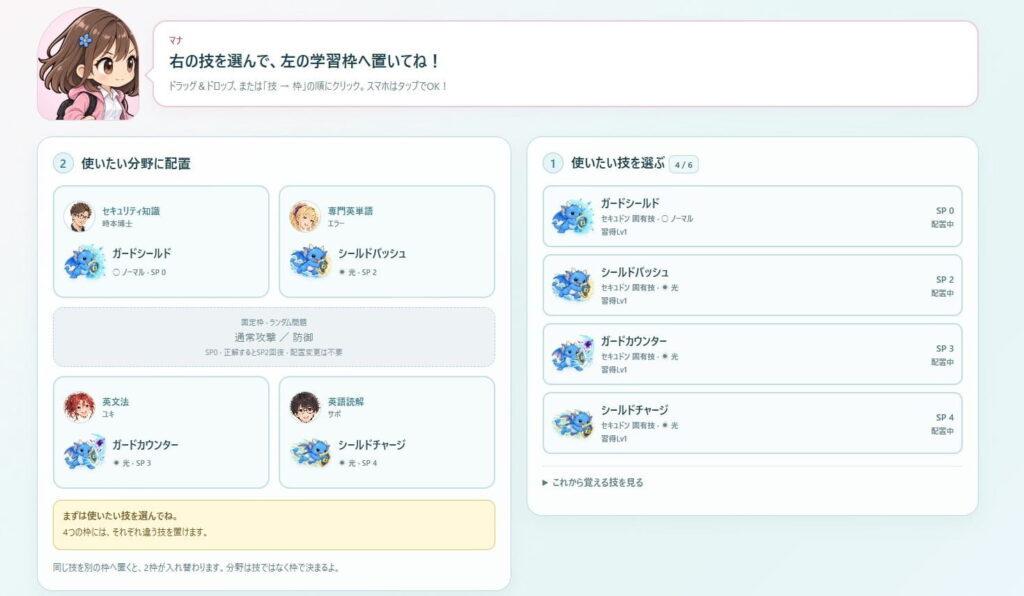Viewport: 1024px width, 596px height.
Task: Click the SP 3 label on ガードカウンター card
Action: tap(945, 349)
